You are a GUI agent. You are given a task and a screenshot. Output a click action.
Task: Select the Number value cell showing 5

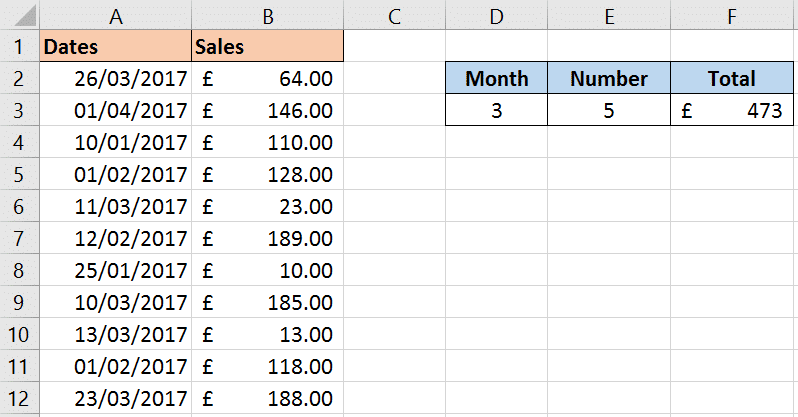pos(609,110)
